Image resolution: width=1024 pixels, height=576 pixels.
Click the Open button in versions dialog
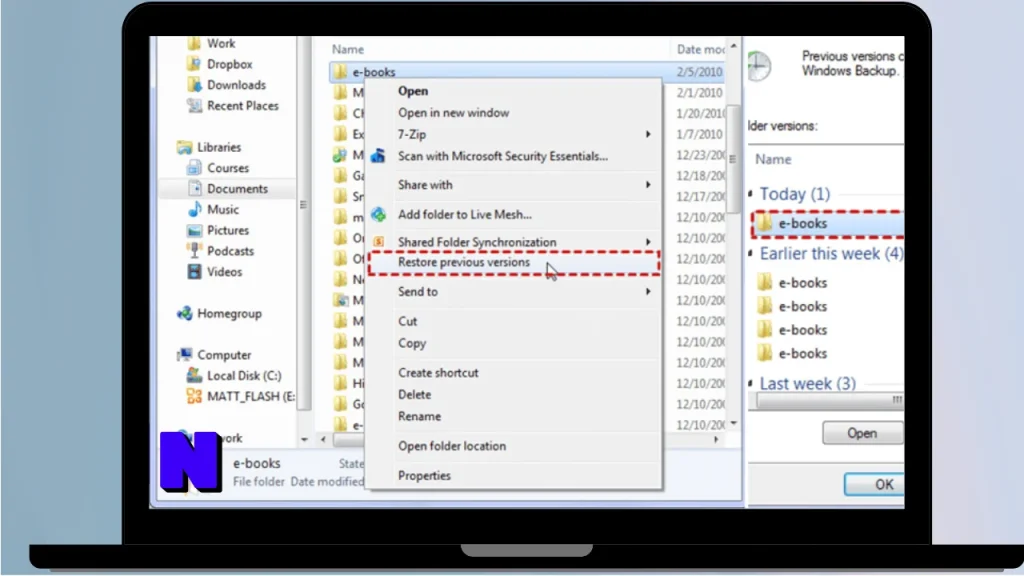(862, 433)
